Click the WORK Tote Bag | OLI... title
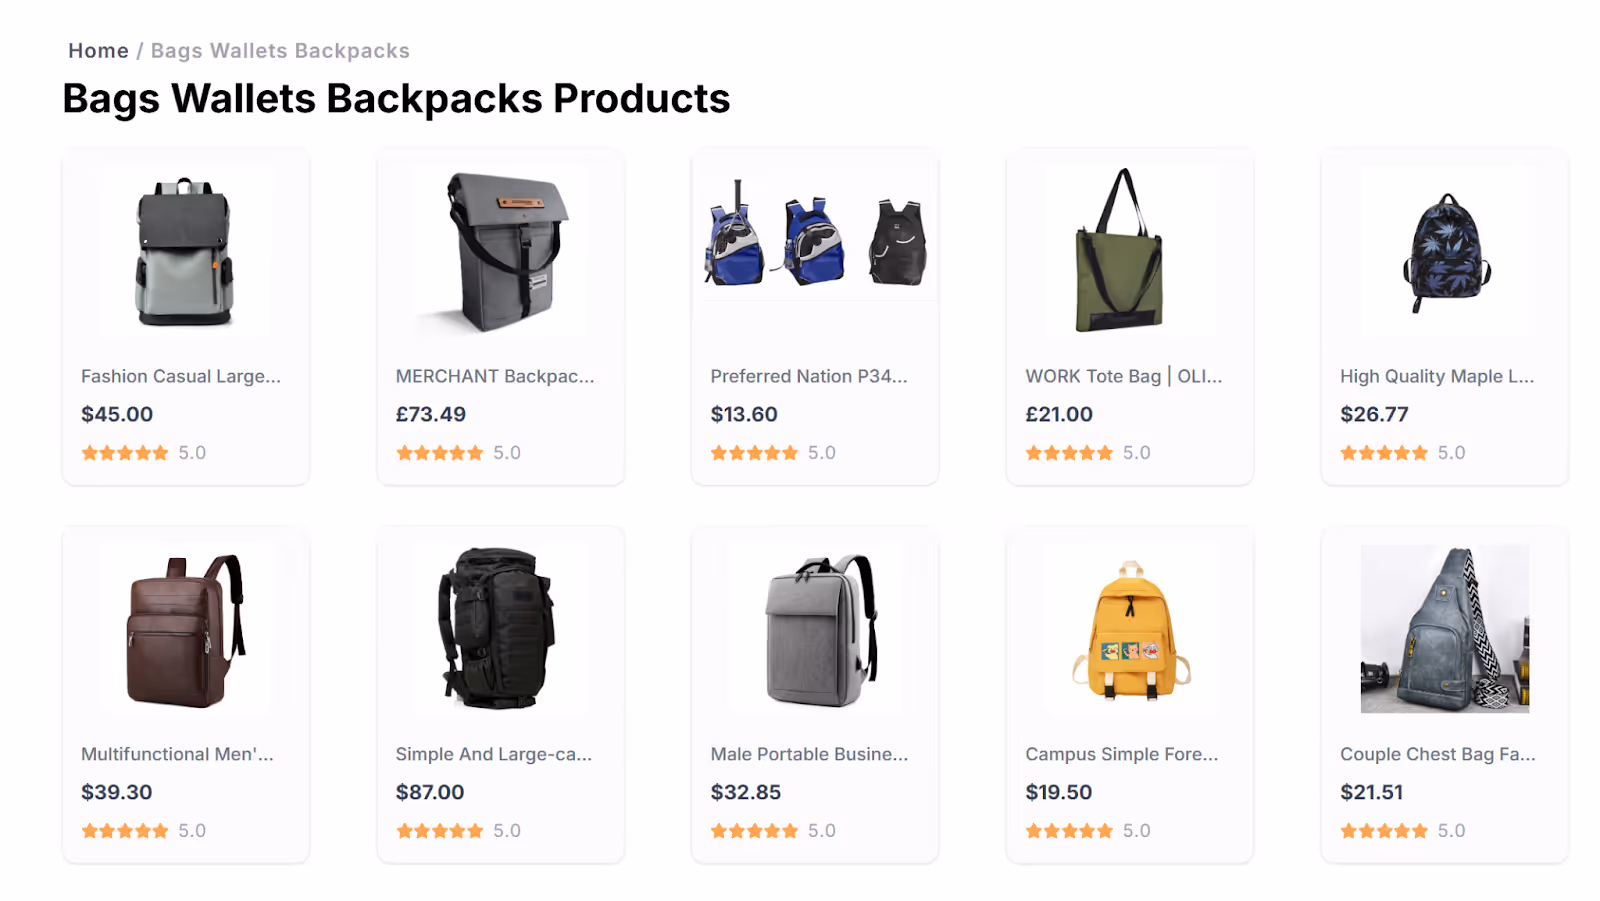The width and height of the screenshot is (1600, 901). (x=1124, y=376)
